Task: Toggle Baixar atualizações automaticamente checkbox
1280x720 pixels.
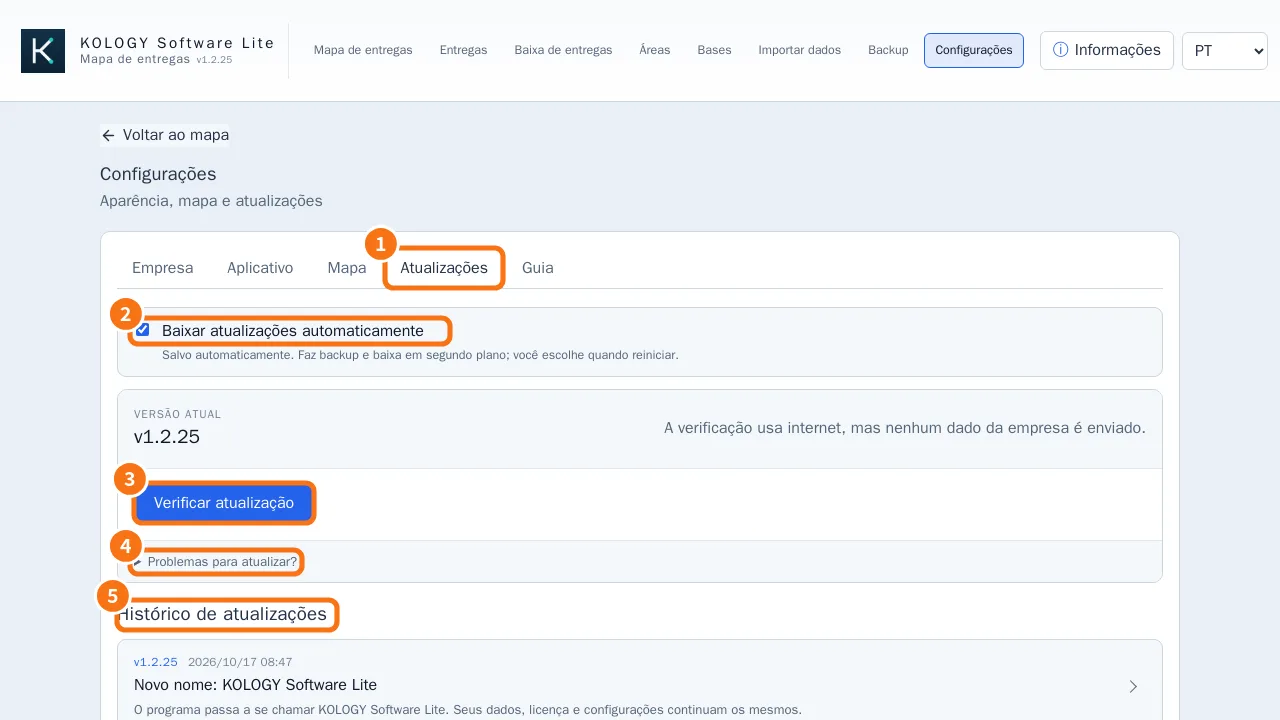Action: pyautogui.click(x=143, y=330)
